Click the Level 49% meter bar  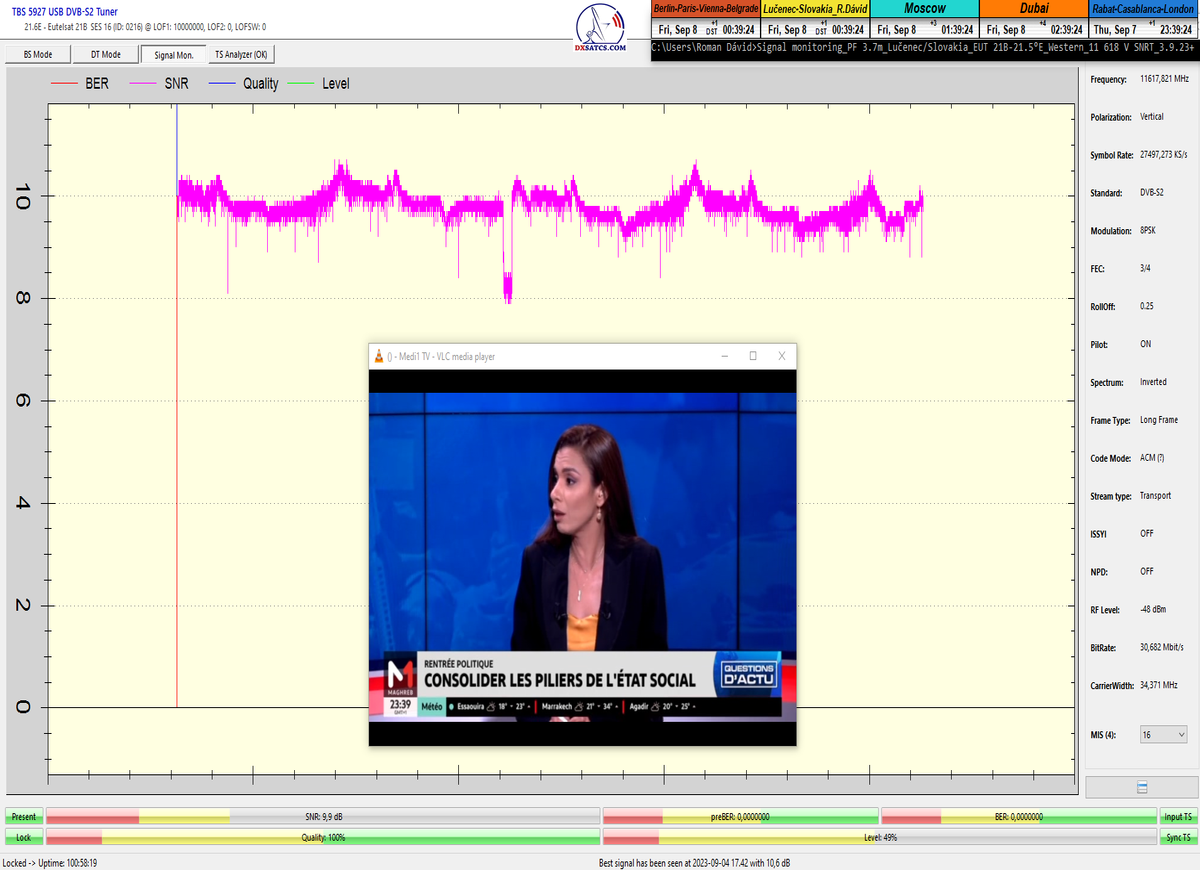(880, 837)
